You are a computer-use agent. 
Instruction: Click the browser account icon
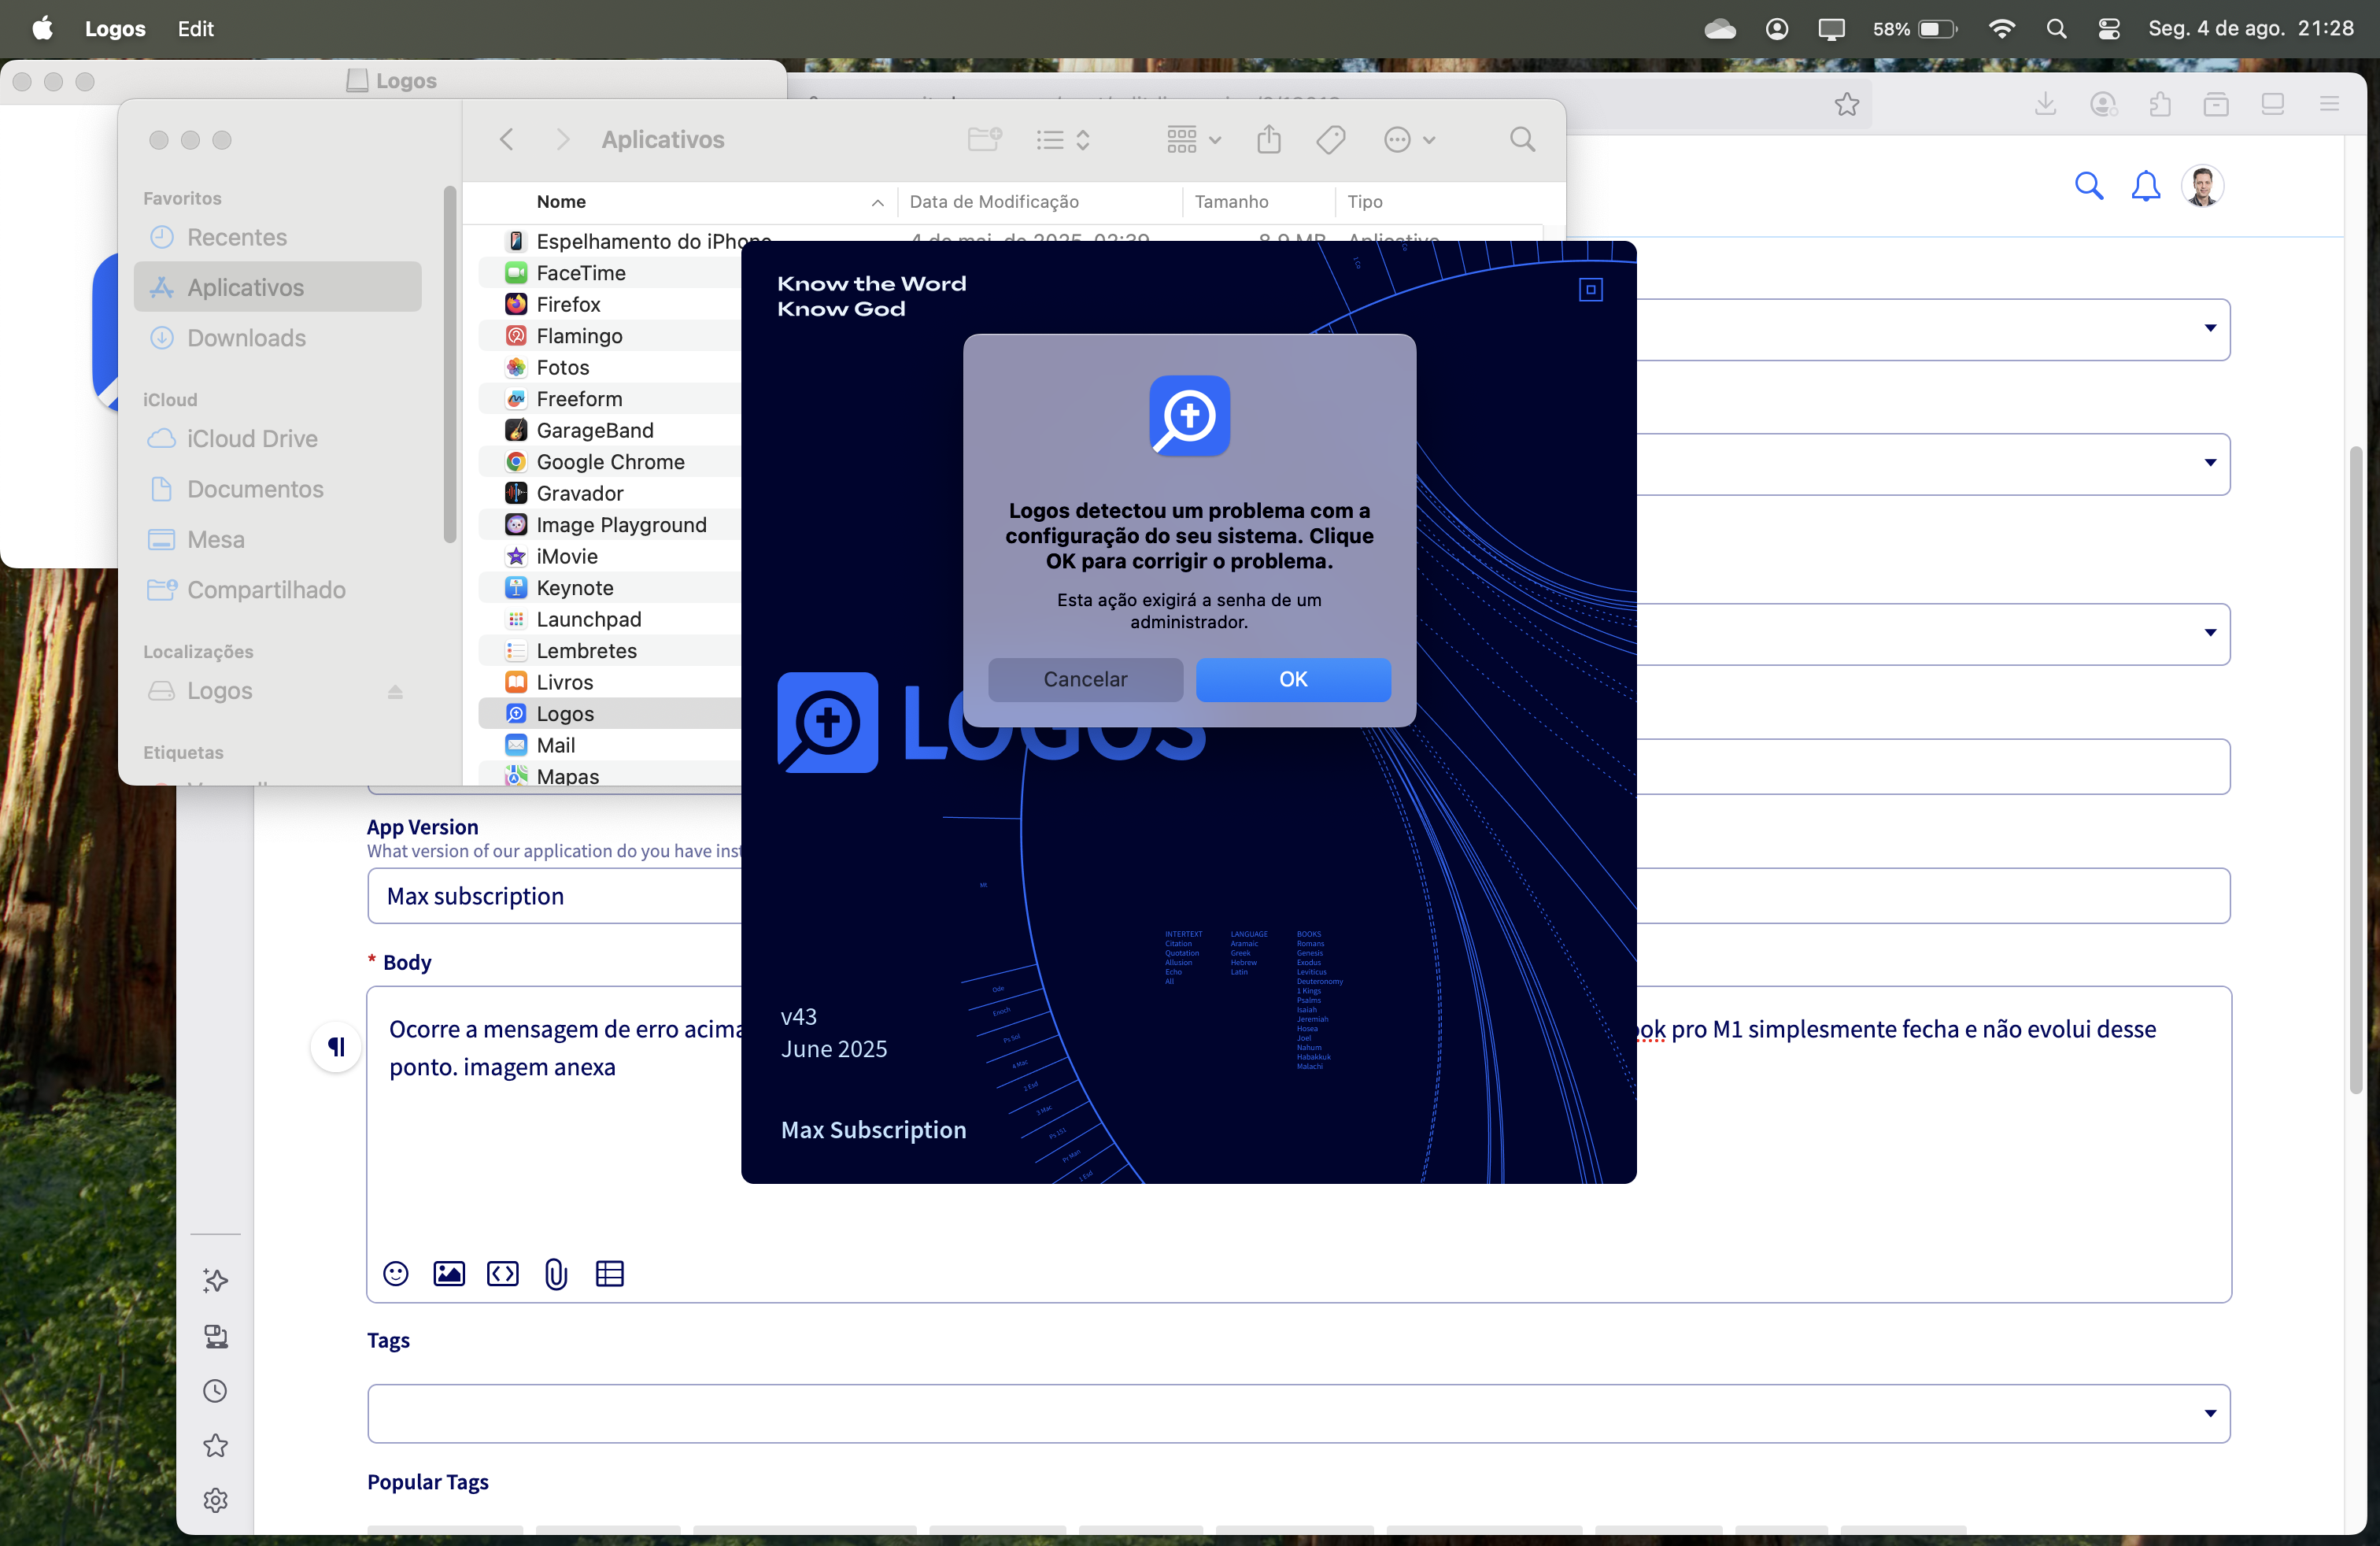tap(2103, 104)
